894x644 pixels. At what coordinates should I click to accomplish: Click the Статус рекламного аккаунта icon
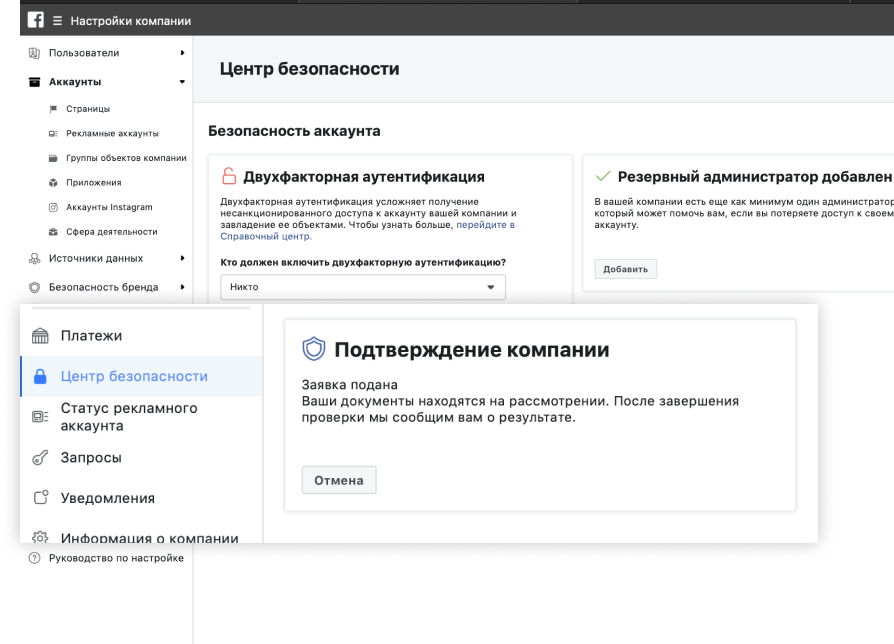pyautogui.click(x=40, y=416)
